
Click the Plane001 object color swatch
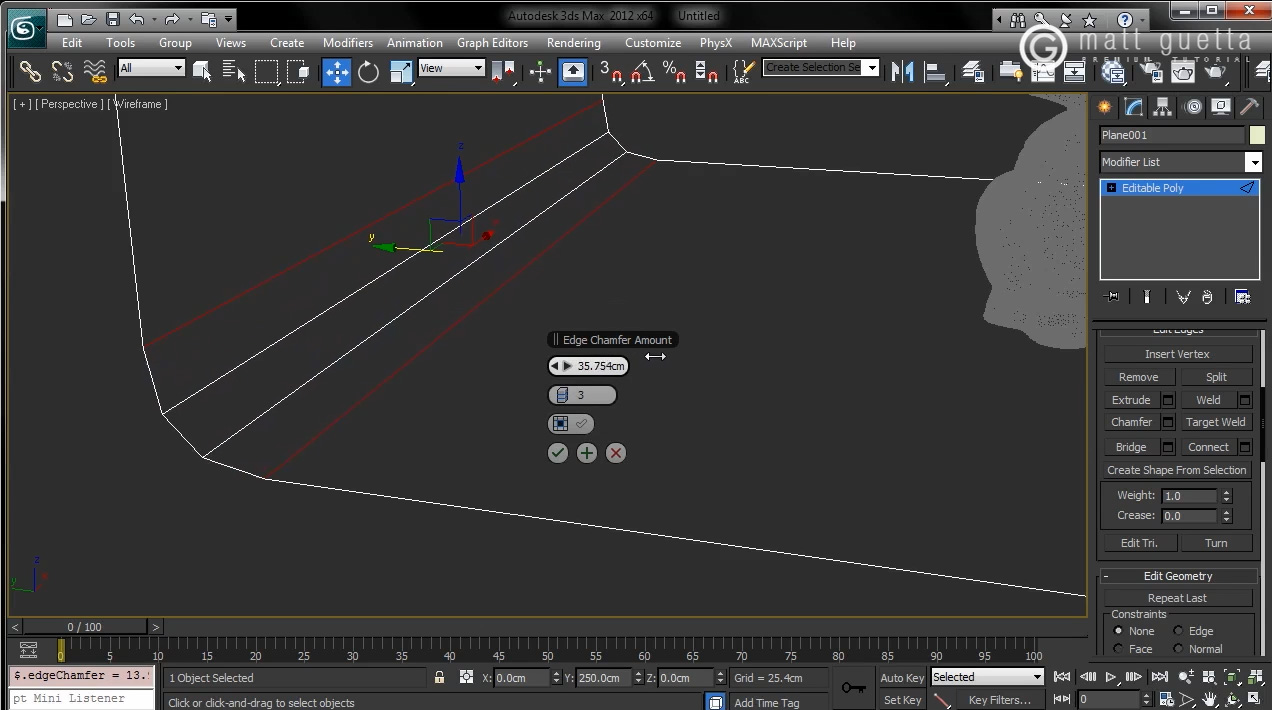pos(1257,135)
